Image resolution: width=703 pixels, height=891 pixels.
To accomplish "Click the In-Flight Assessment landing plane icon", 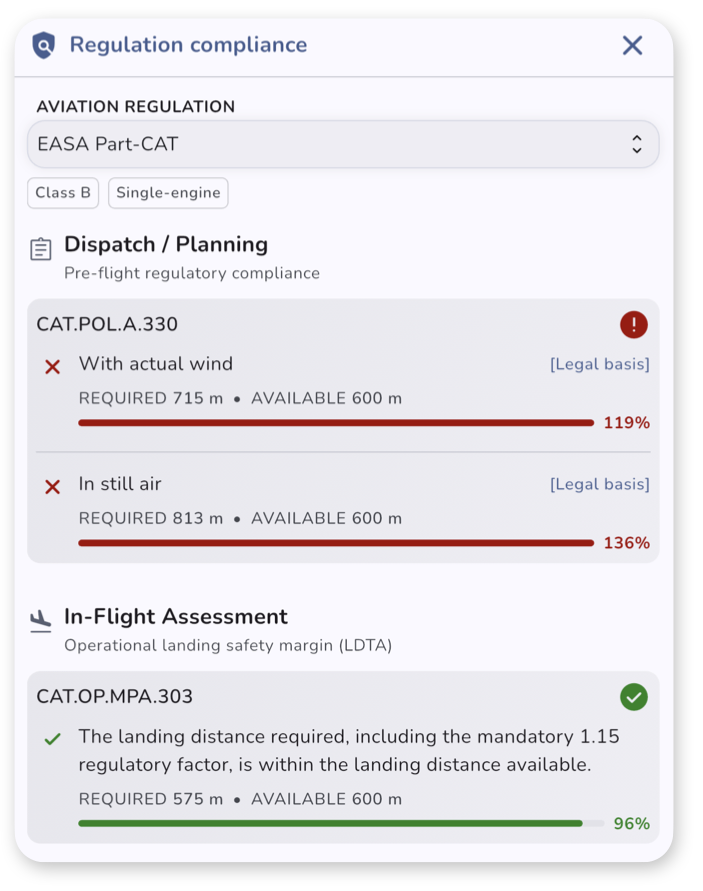I will 40,621.
